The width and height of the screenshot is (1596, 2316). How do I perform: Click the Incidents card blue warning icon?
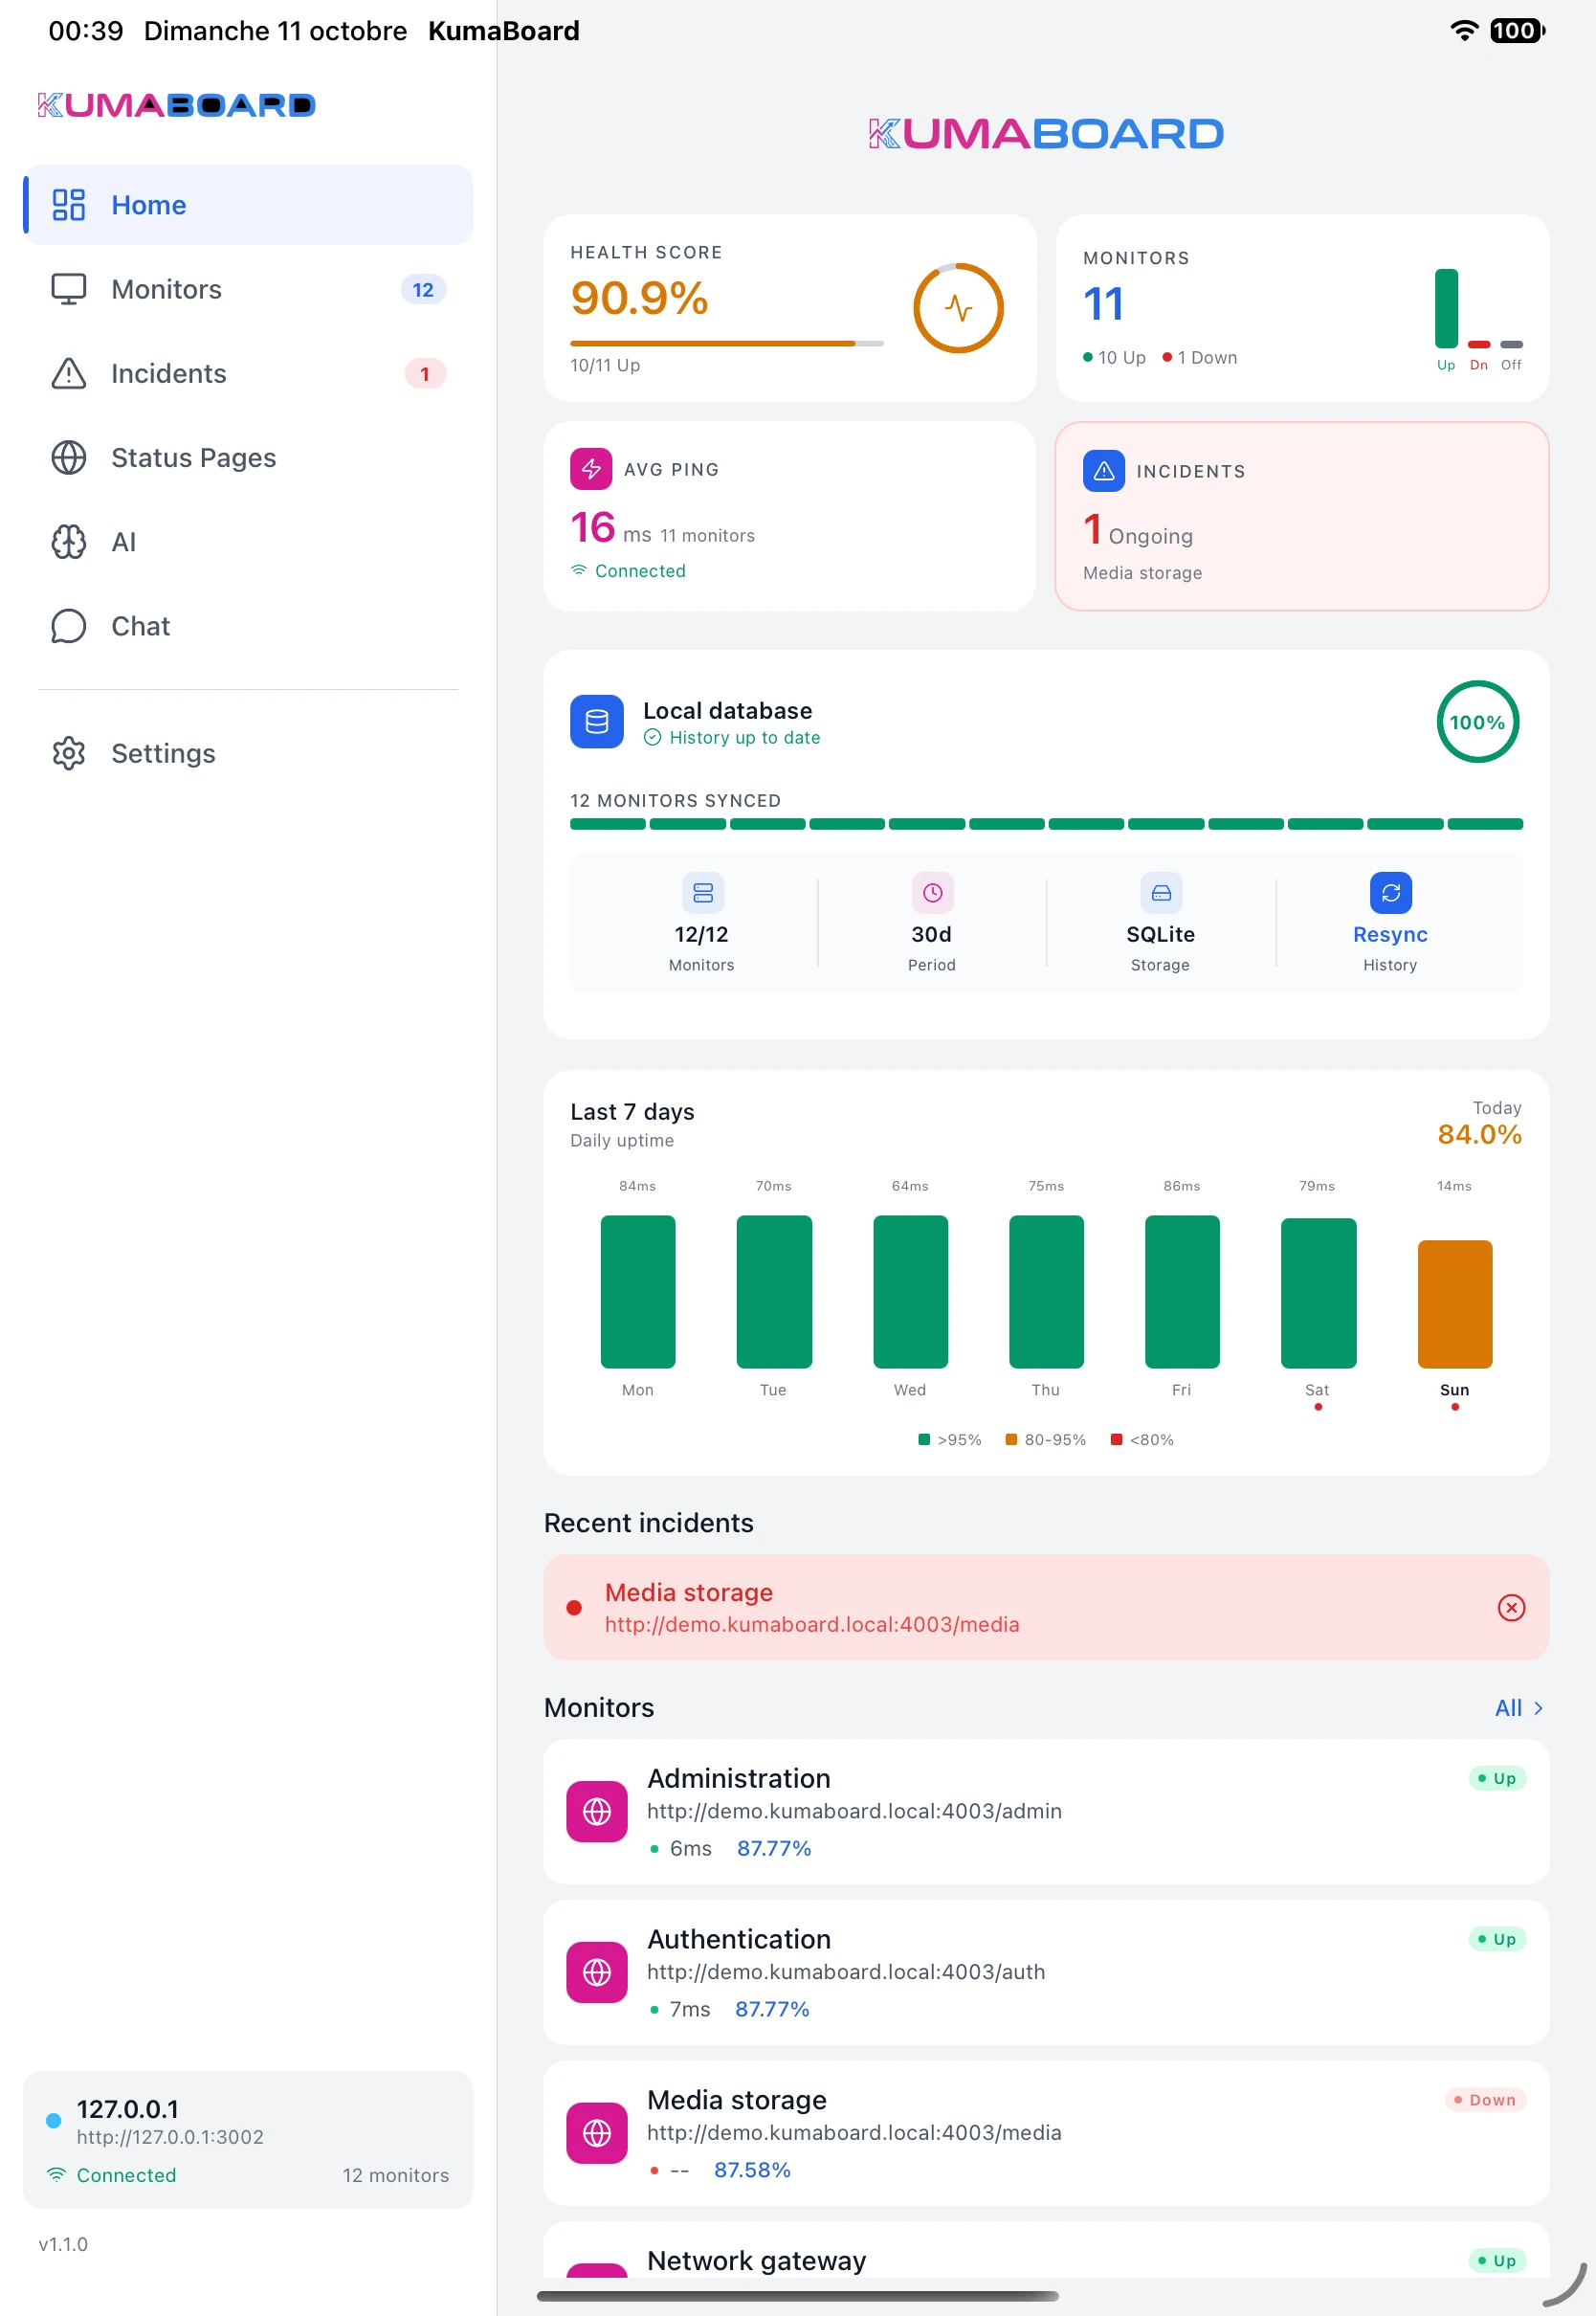click(1103, 471)
